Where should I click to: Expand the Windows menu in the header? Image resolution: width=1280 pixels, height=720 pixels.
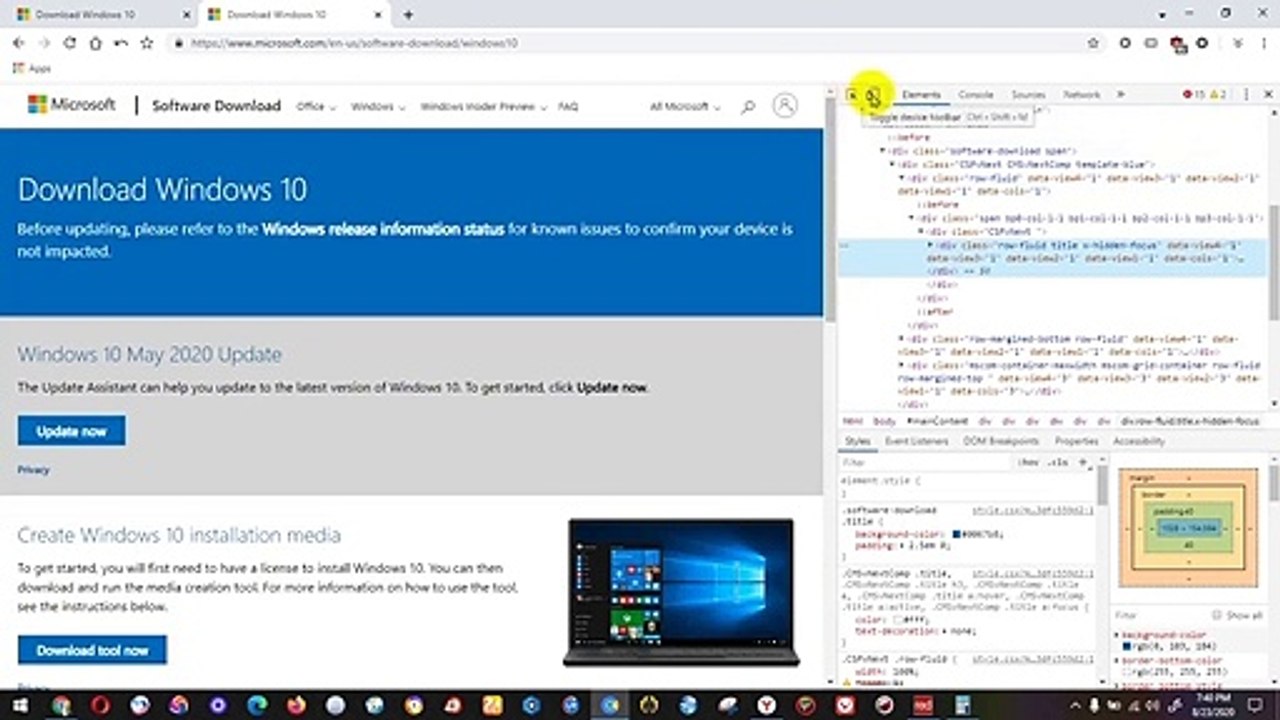[378, 107]
